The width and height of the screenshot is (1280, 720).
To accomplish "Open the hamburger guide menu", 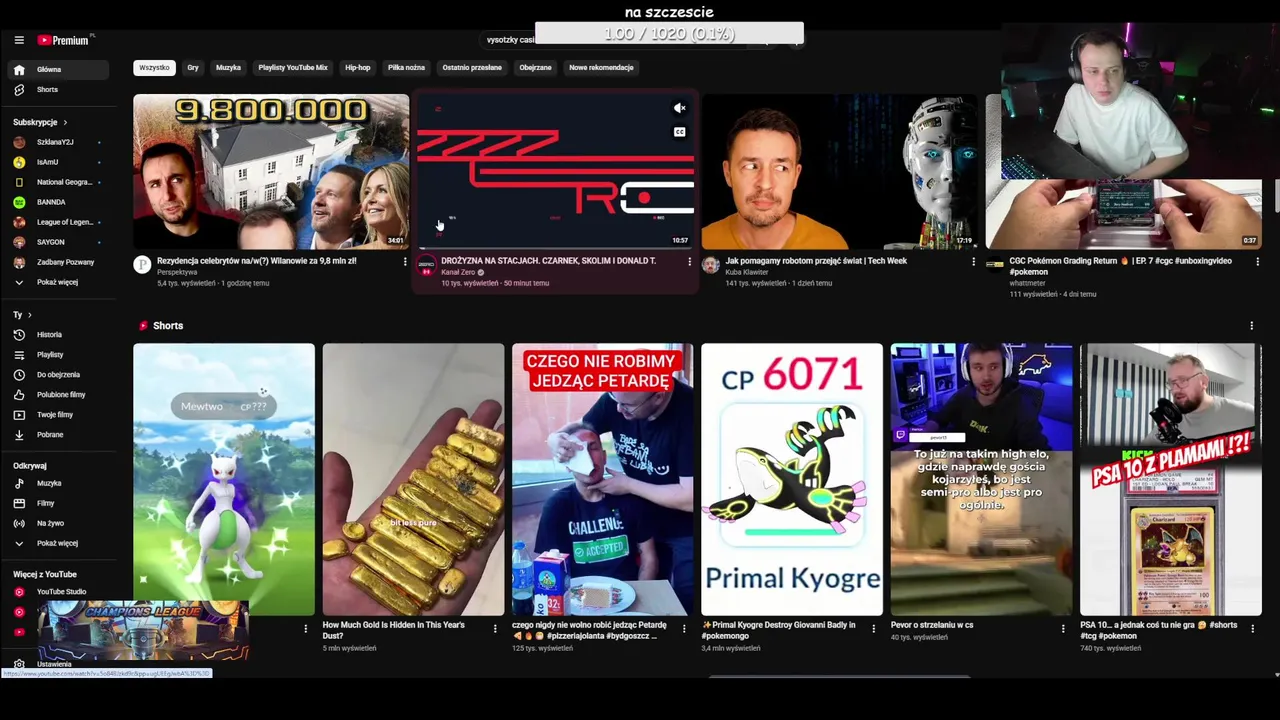I will (19, 40).
